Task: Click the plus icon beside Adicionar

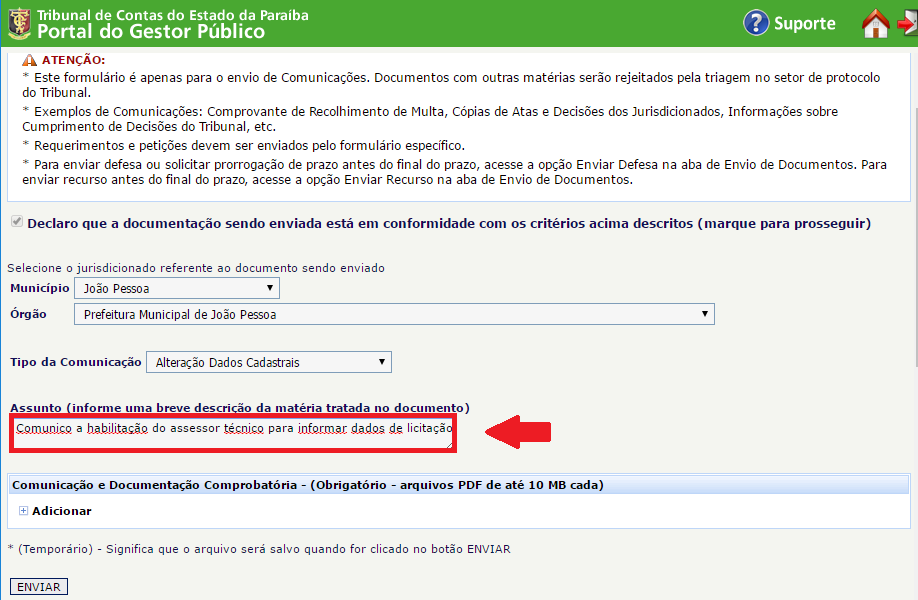Action: point(23,511)
